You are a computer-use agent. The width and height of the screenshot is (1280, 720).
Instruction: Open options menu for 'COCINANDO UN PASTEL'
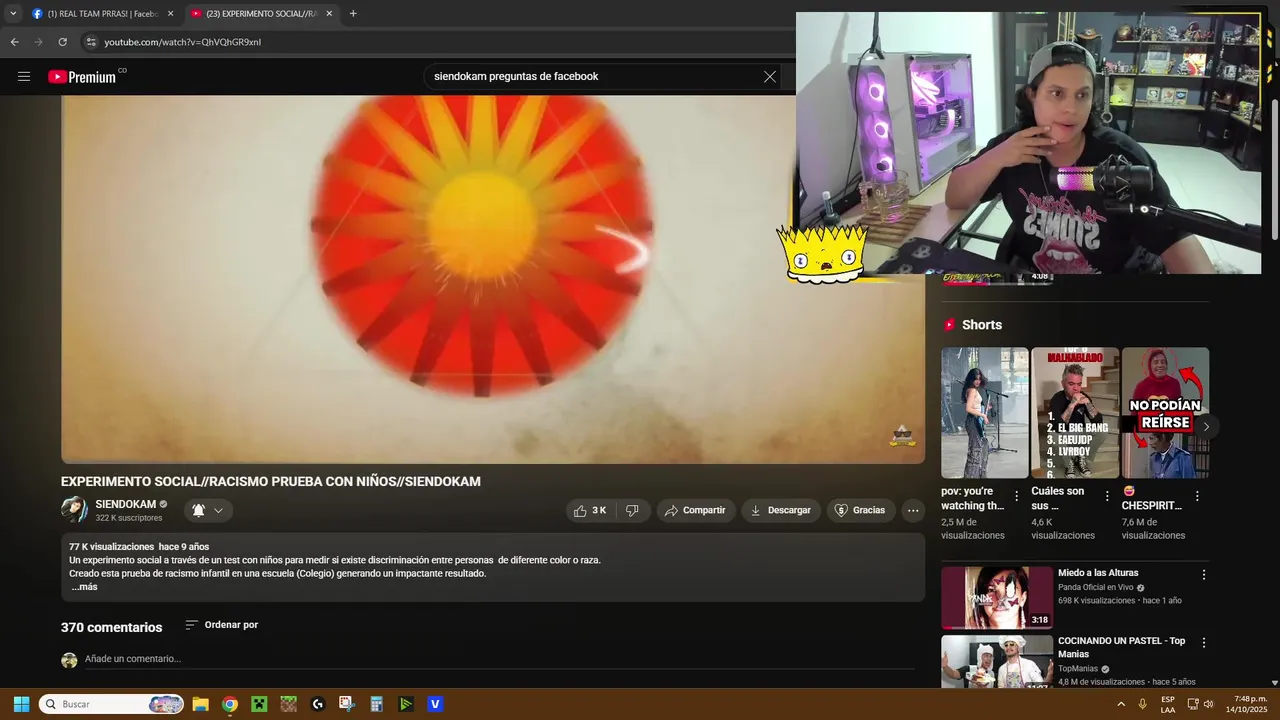click(x=1204, y=643)
